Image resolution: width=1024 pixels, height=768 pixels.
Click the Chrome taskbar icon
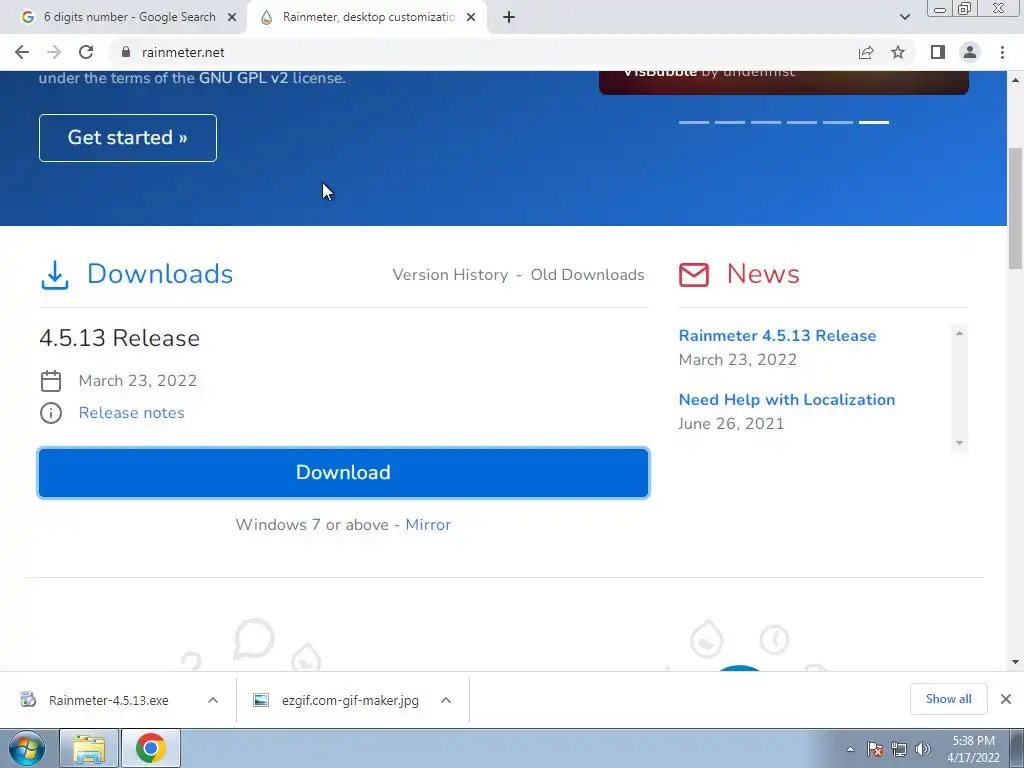[151, 748]
